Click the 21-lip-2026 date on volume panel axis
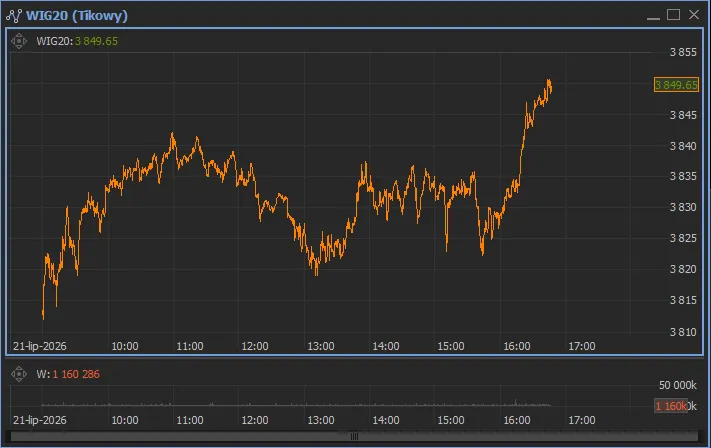 coord(39,420)
